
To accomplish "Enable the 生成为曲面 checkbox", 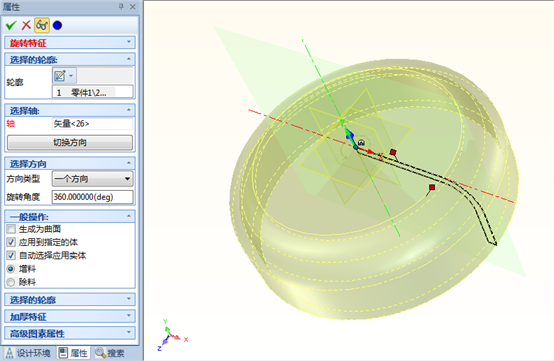I will click(x=11, y=229).
